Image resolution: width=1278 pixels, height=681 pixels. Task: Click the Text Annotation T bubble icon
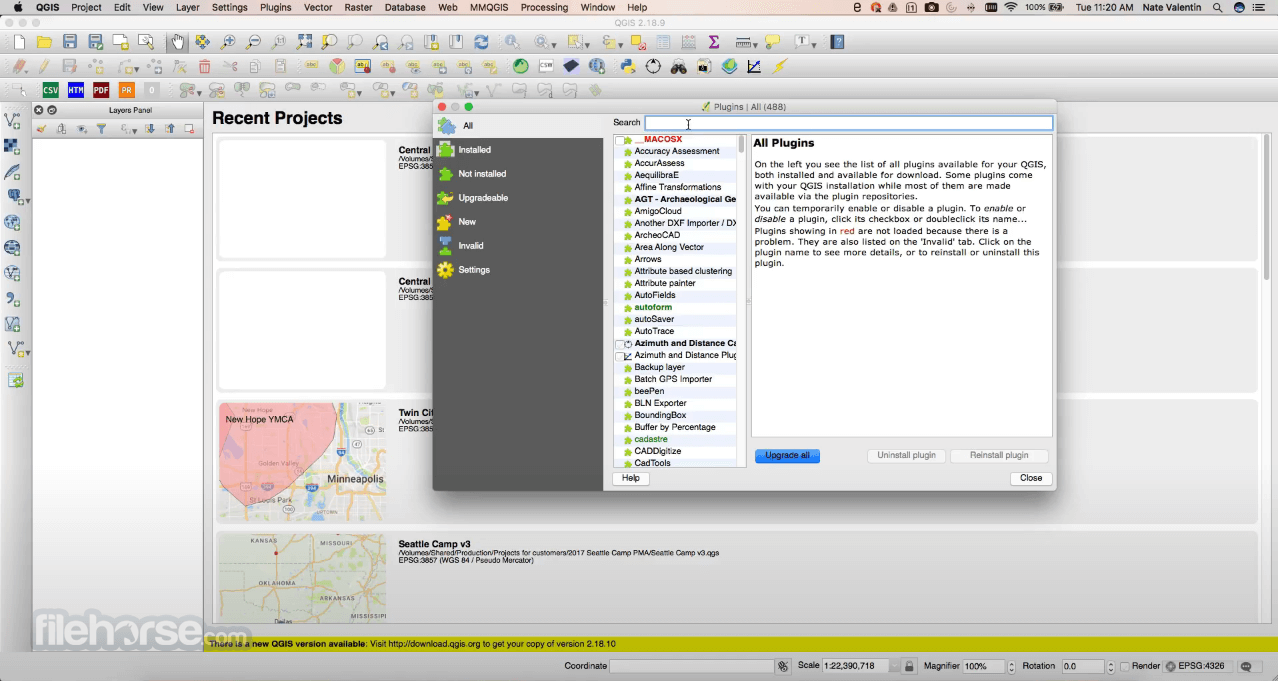coord(801,42)
